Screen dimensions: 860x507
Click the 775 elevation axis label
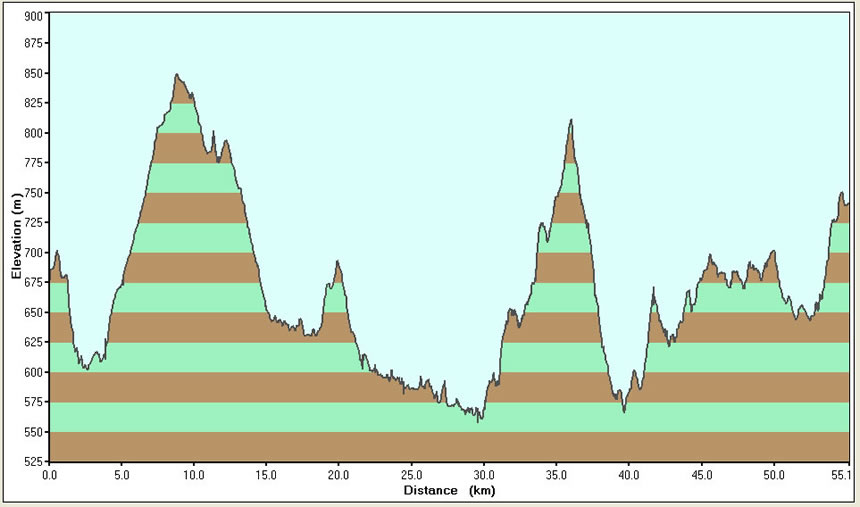point(33,163)
